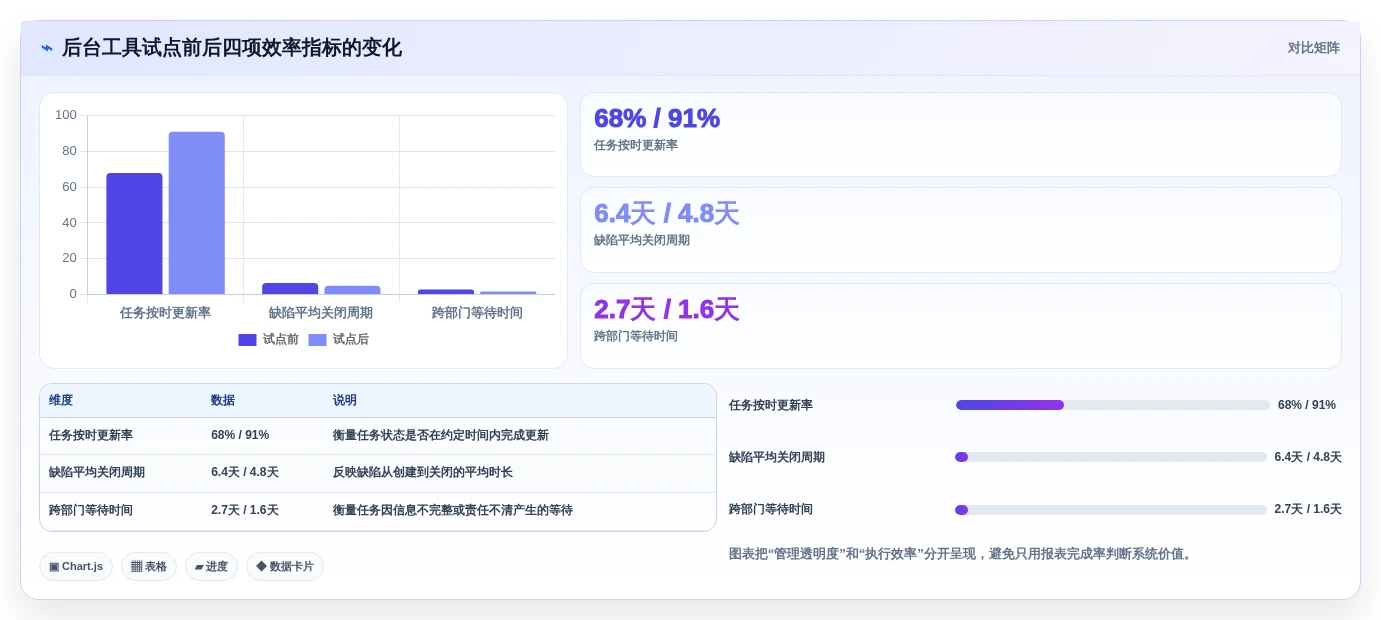Click the 跨部门等待时间 table row cell

pos(91,510)
